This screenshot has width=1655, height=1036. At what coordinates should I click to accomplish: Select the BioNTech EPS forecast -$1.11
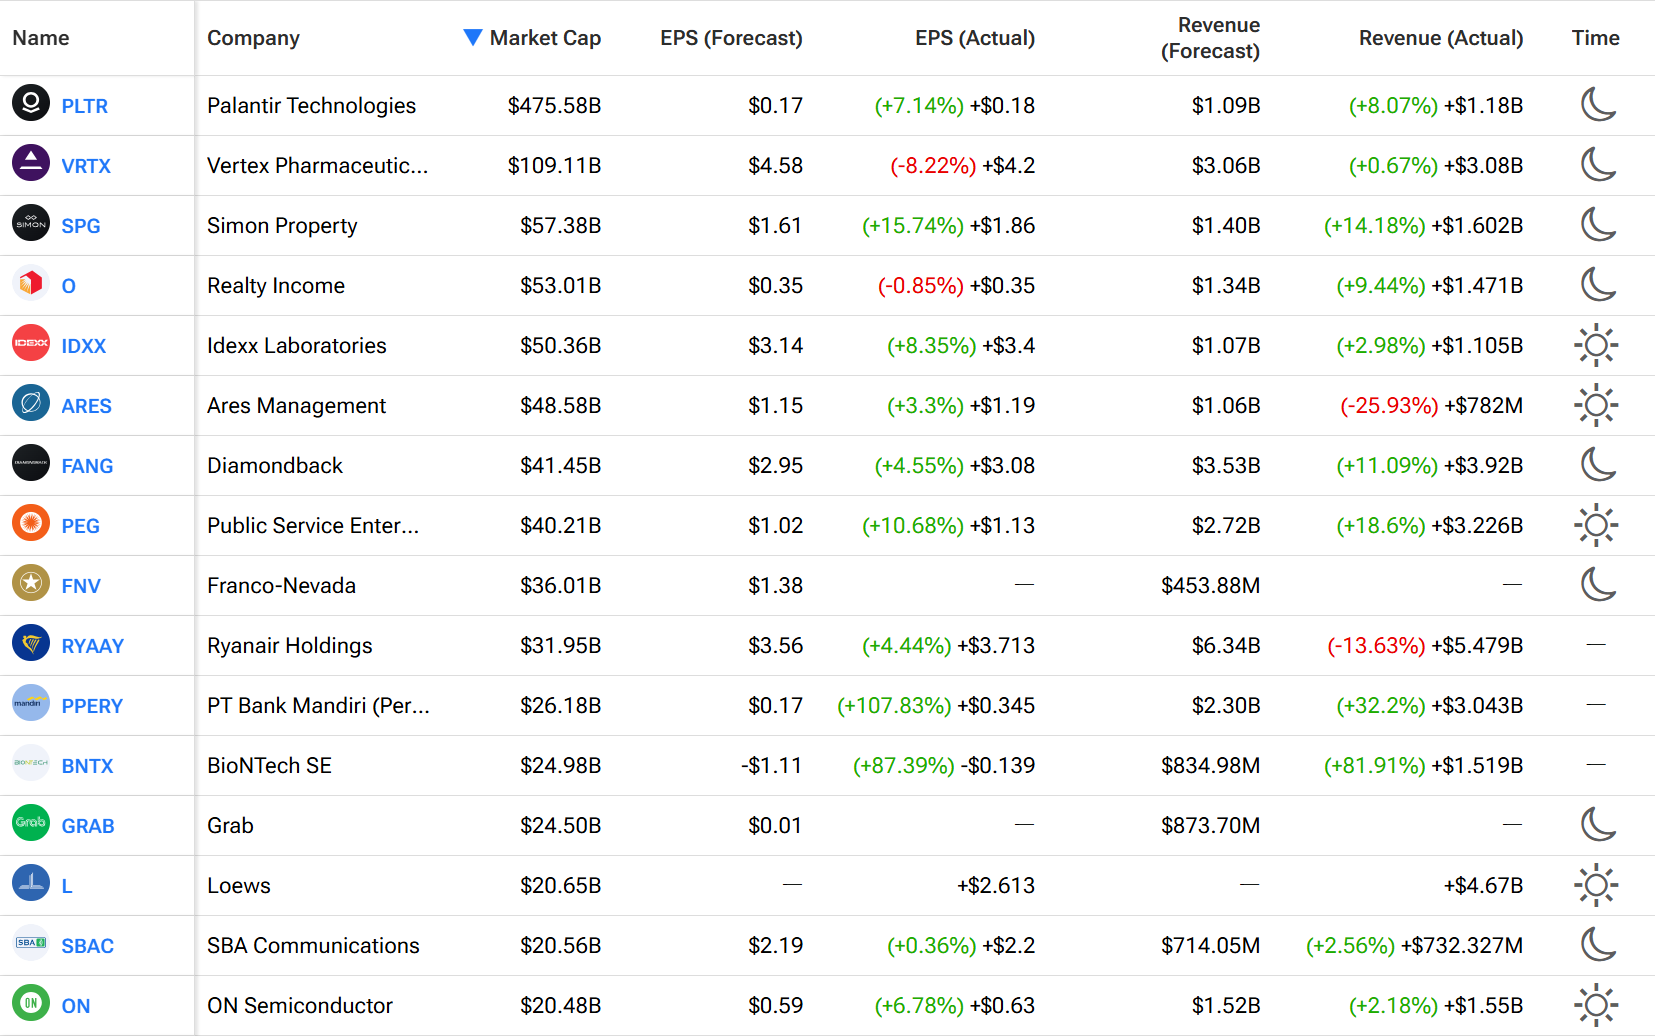point(771,766)
